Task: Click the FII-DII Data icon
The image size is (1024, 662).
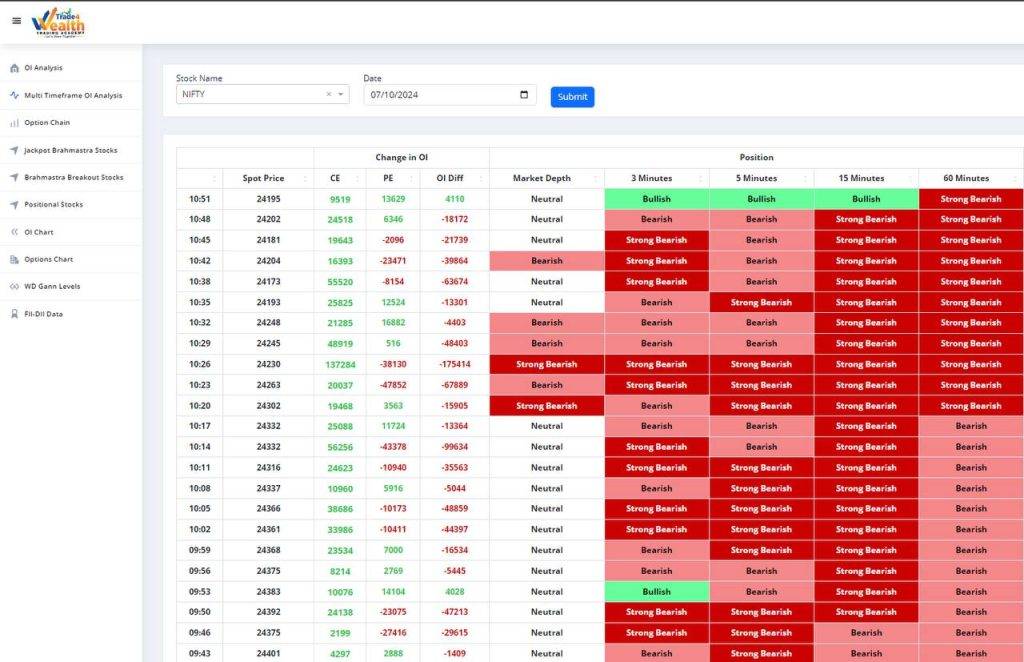Action: click(14, 314)
